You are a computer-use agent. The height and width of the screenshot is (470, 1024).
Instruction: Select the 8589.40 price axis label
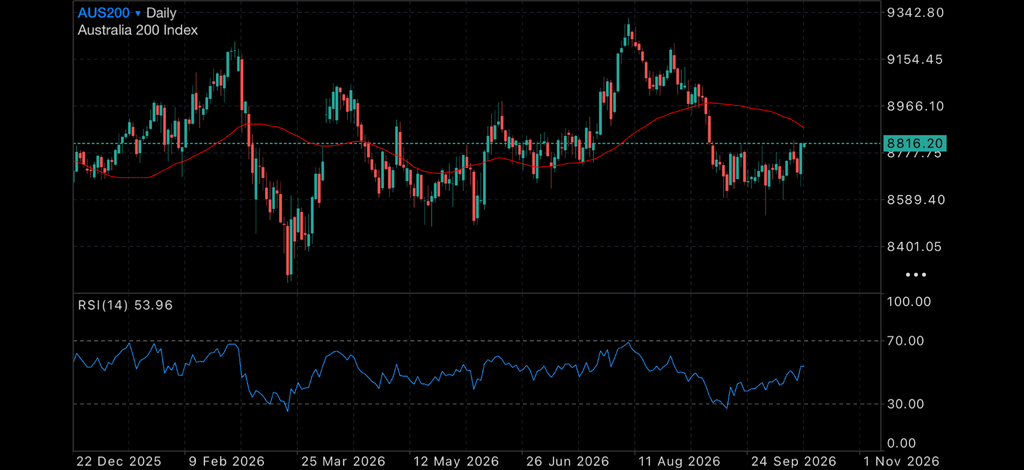pos(916,199)
